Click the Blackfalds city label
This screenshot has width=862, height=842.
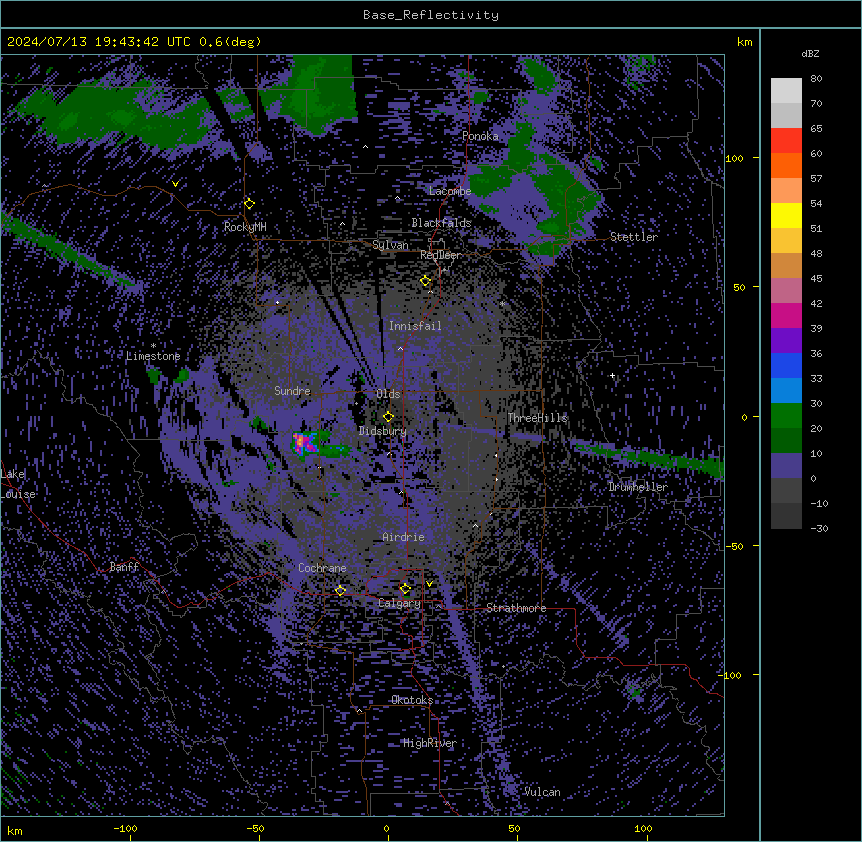pos(441,223)
